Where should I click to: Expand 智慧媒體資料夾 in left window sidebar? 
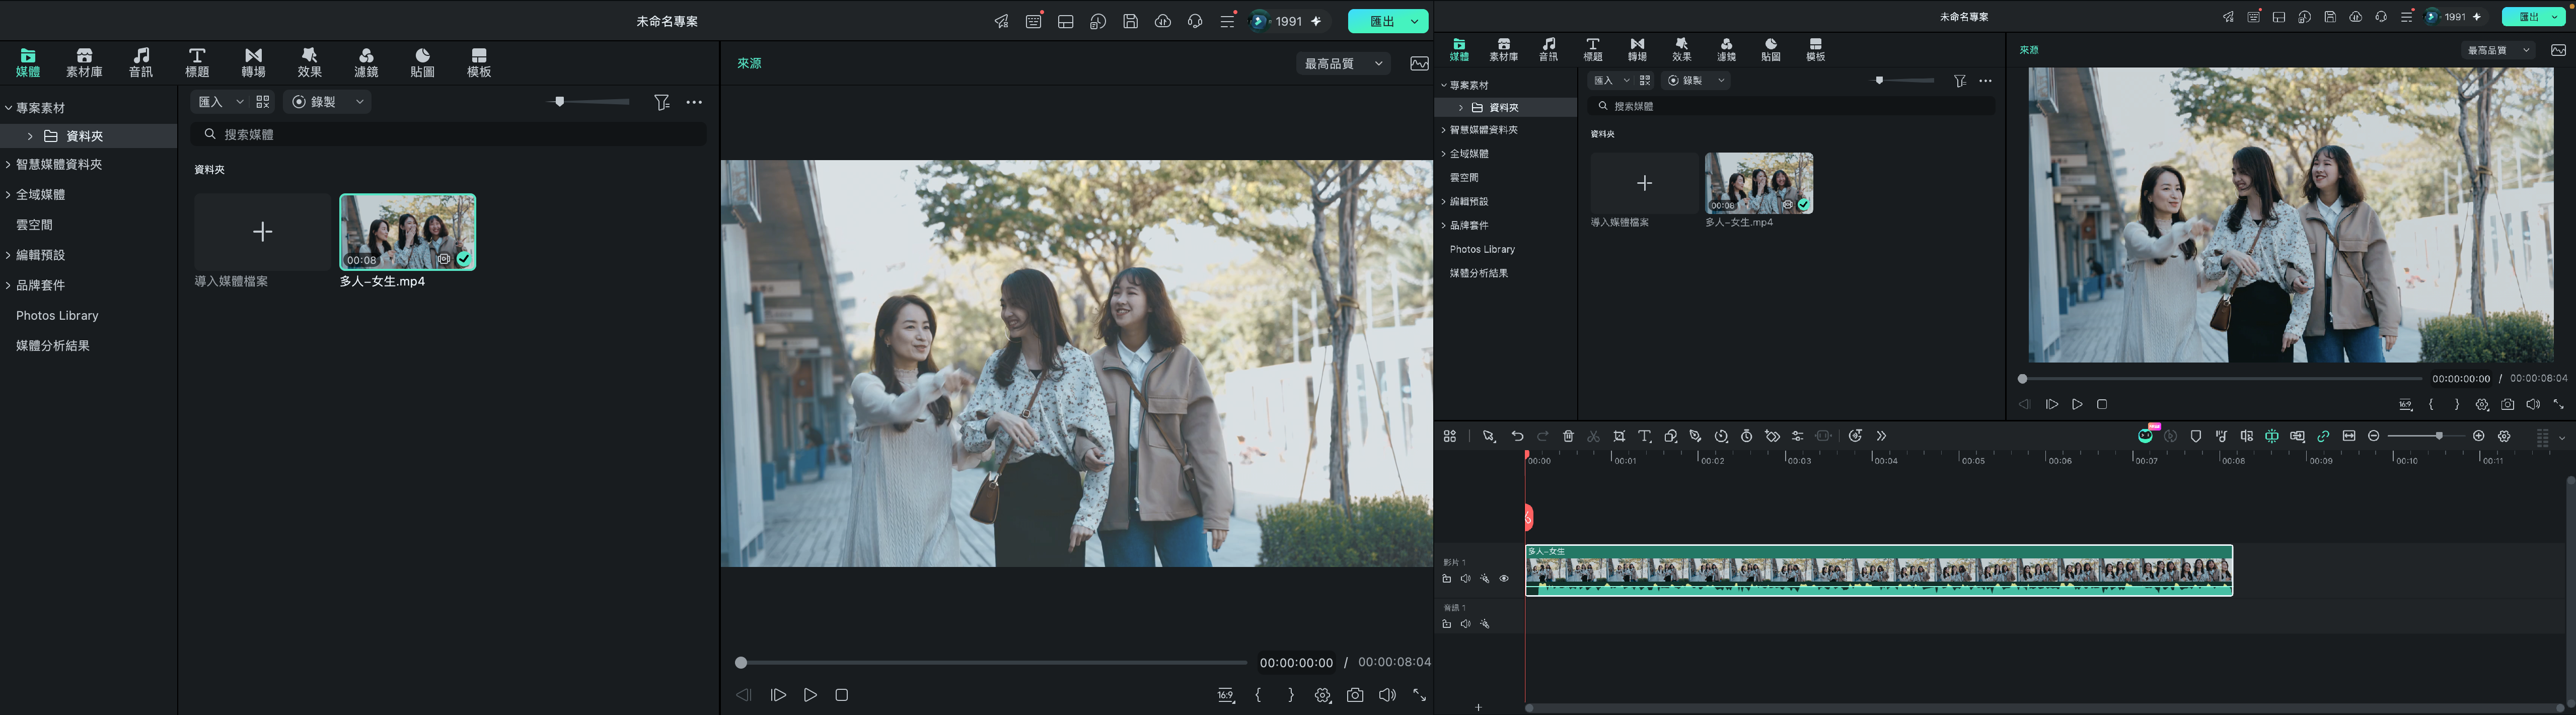pos(8,165)
